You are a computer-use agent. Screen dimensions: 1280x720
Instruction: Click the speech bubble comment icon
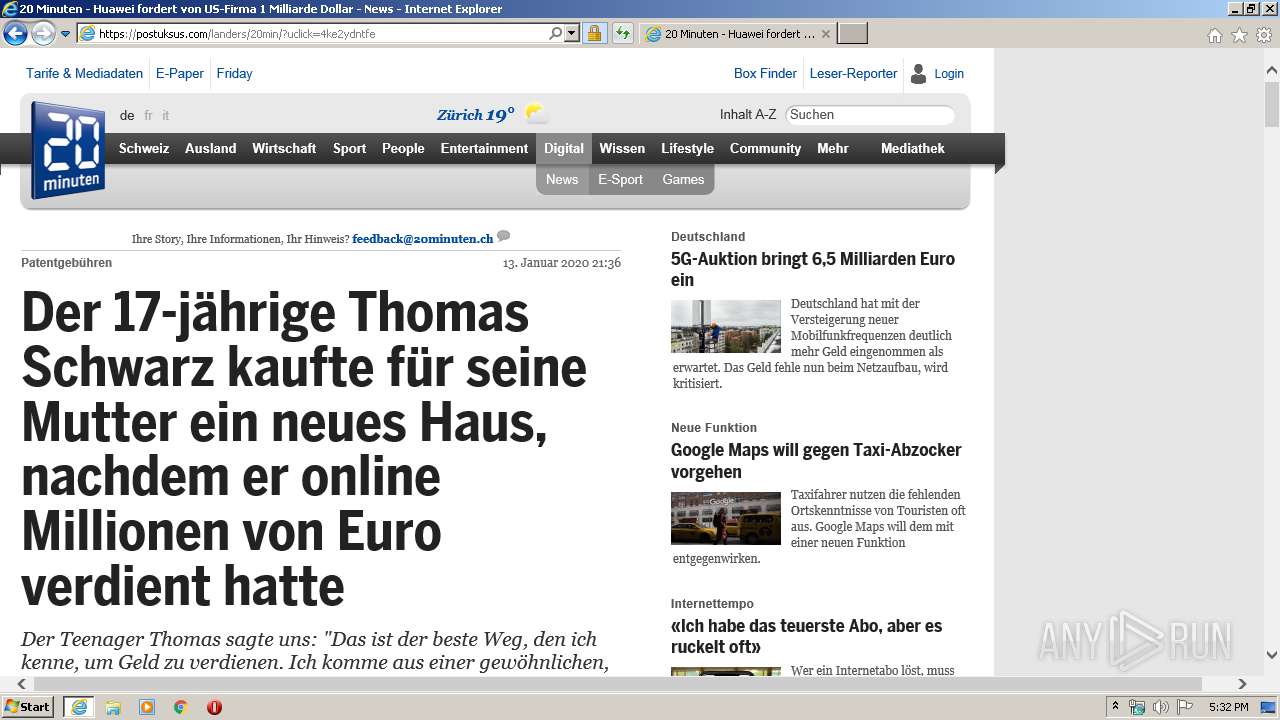(504, 236)
